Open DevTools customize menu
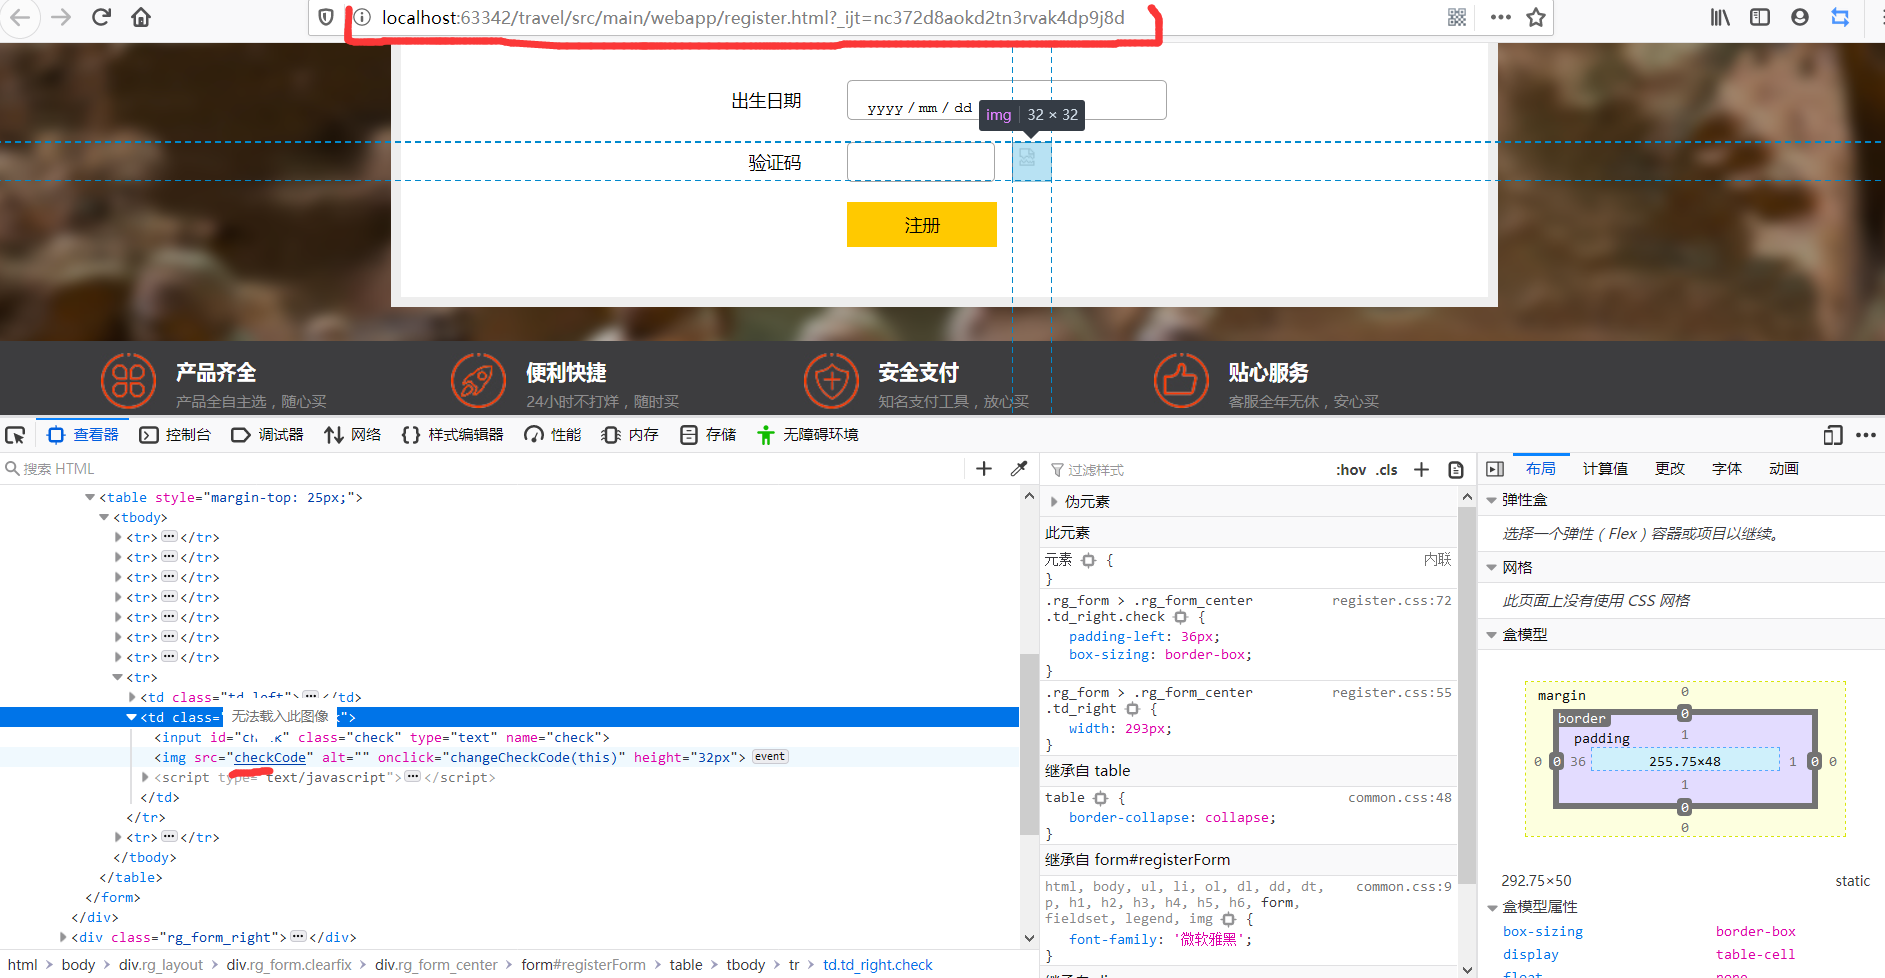 [1866, 435]
